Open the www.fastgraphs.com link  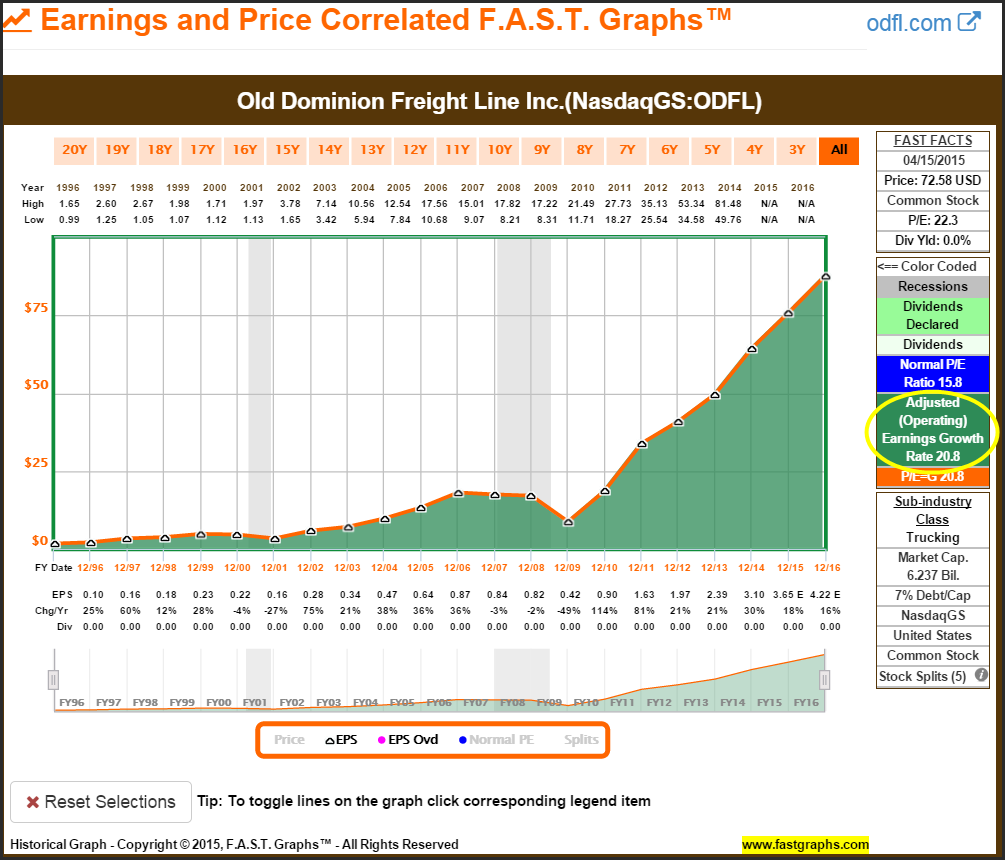tap(805, 844)
